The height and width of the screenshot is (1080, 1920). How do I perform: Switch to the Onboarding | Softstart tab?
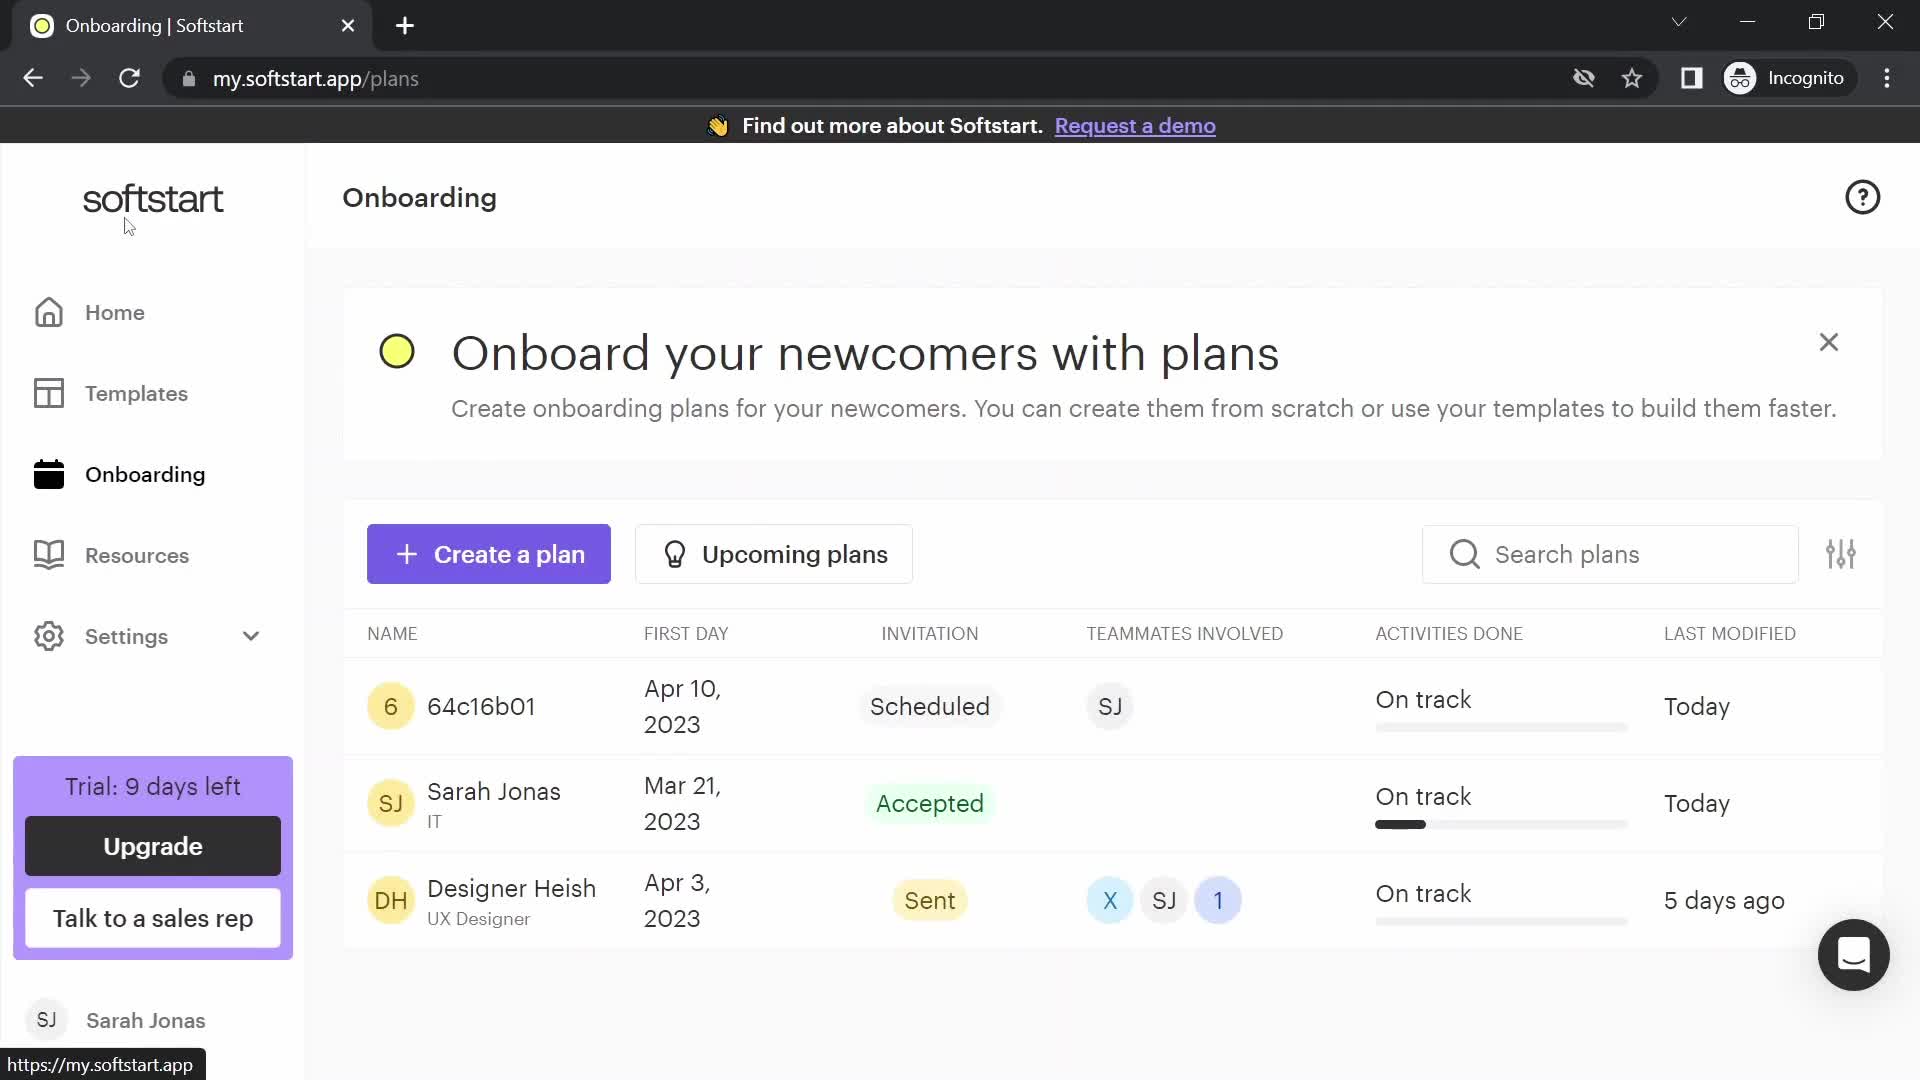(190, 26)
